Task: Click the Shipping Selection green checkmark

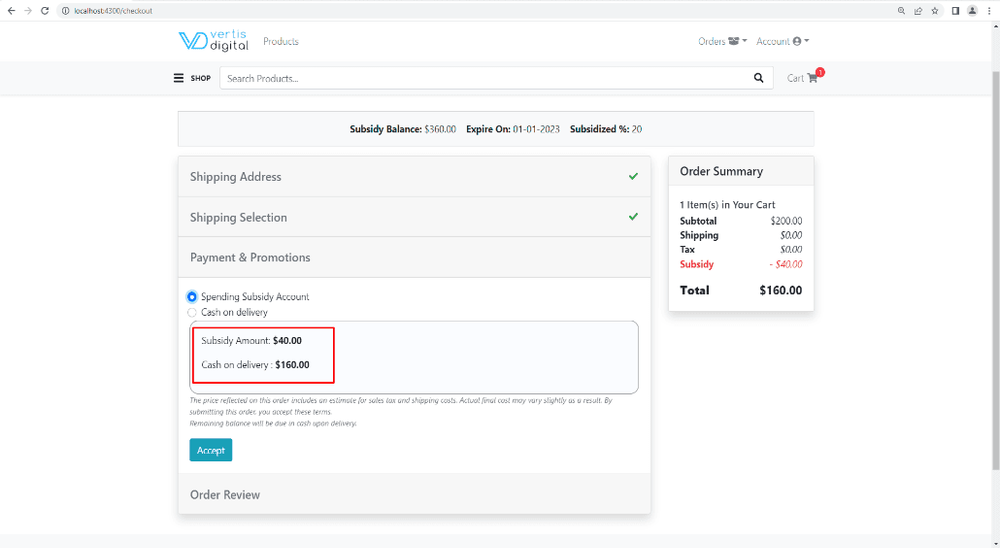Action: pyautogui.click(x=633, y=217)
